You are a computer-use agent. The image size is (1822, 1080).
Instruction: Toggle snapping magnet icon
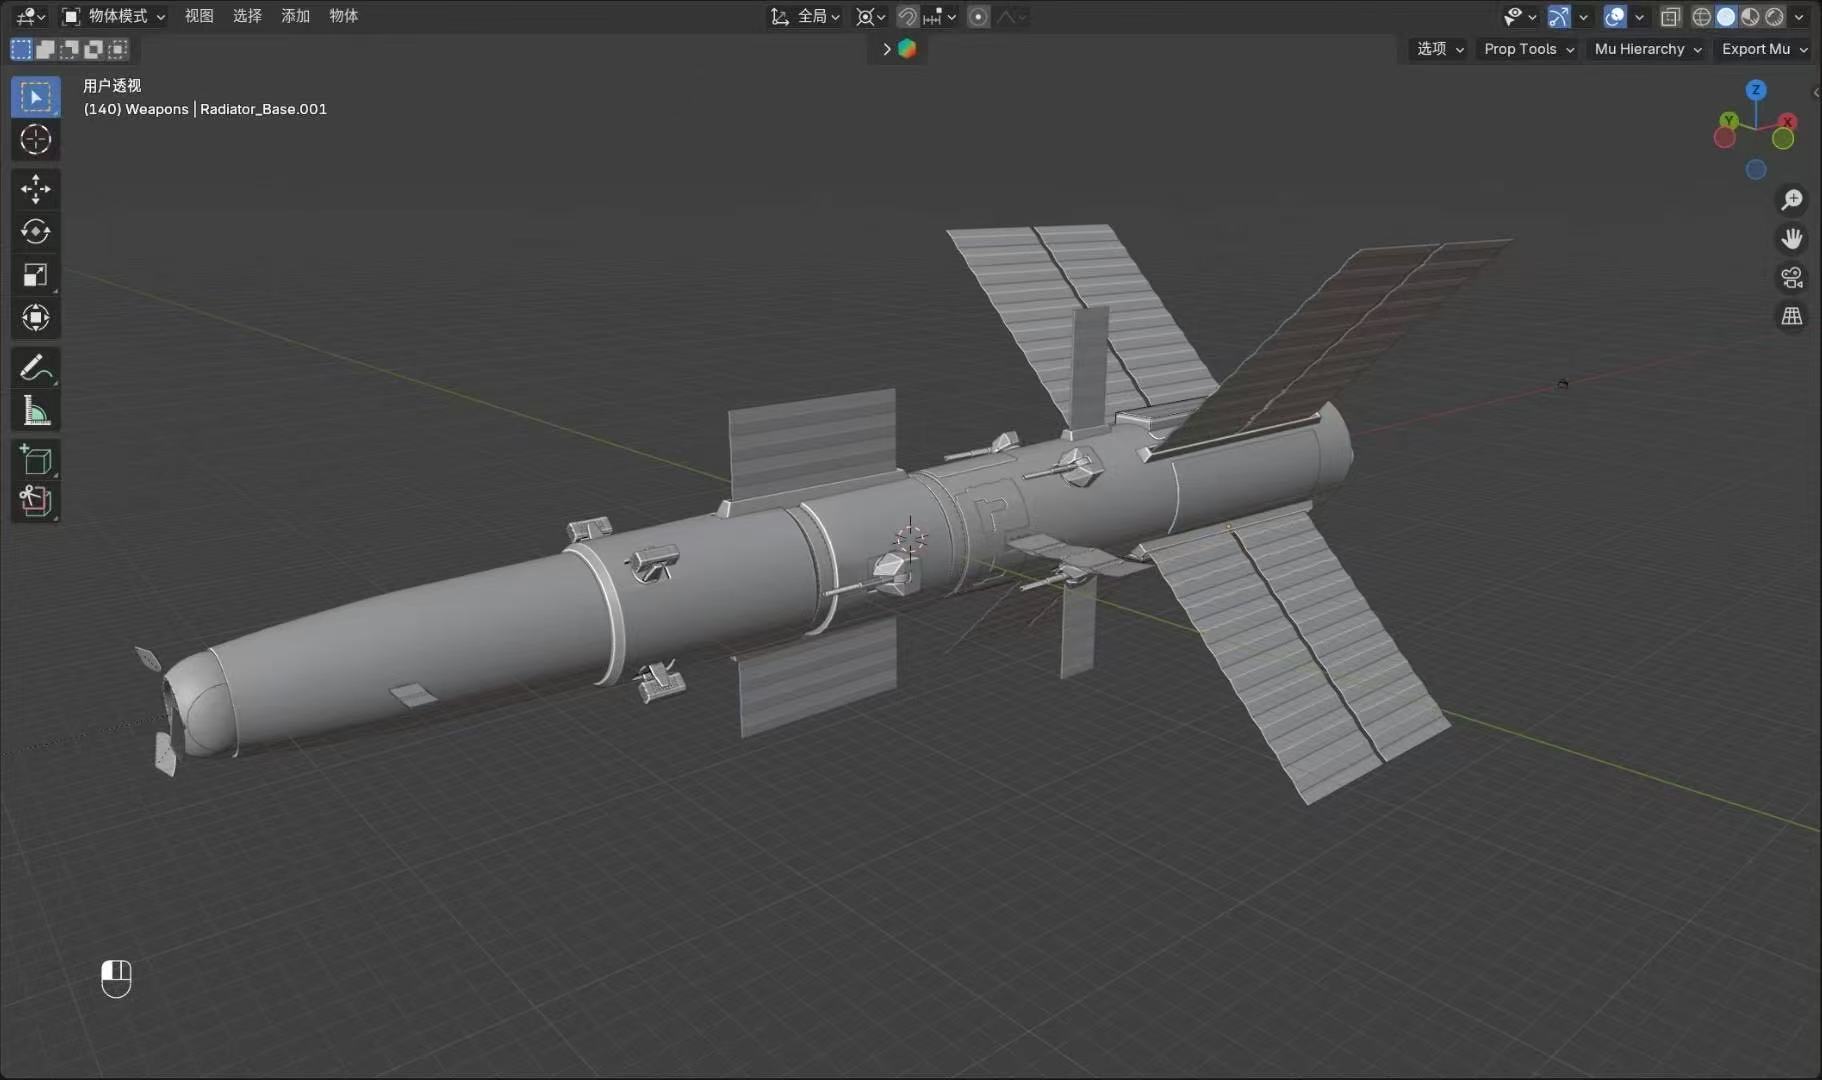(907, 16)
